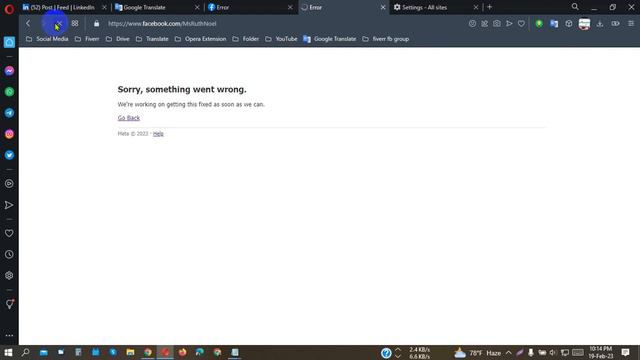The width and height of the screenshot is (640, 360).
Task: Open the Windows Start menu
Action: click(8, 352)
